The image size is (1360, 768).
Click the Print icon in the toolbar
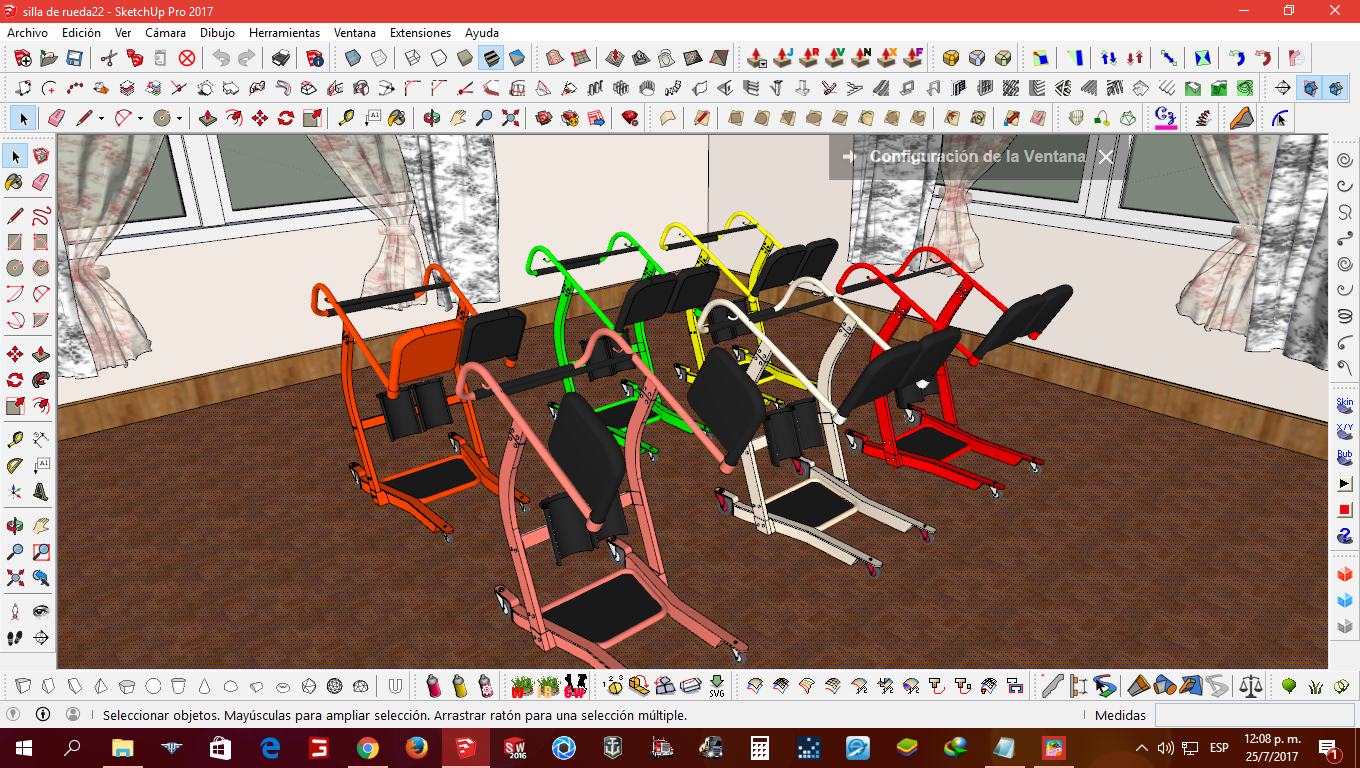282,58
